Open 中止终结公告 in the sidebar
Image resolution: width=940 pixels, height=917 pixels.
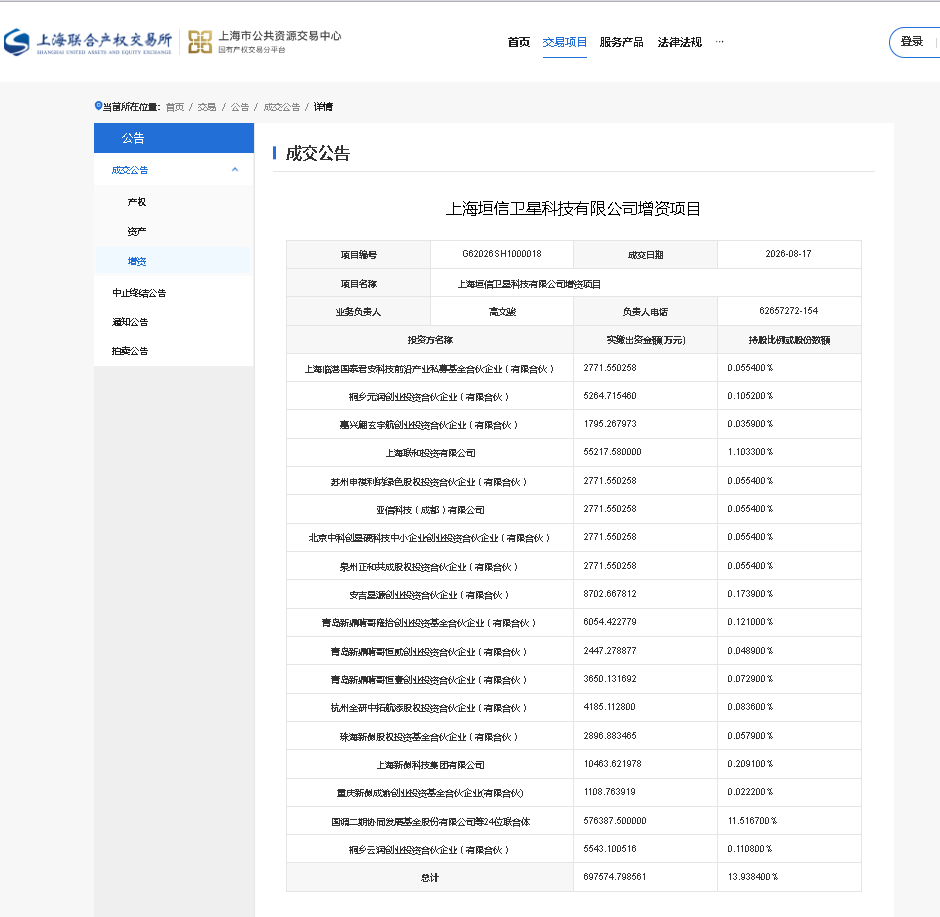(139, 293)
